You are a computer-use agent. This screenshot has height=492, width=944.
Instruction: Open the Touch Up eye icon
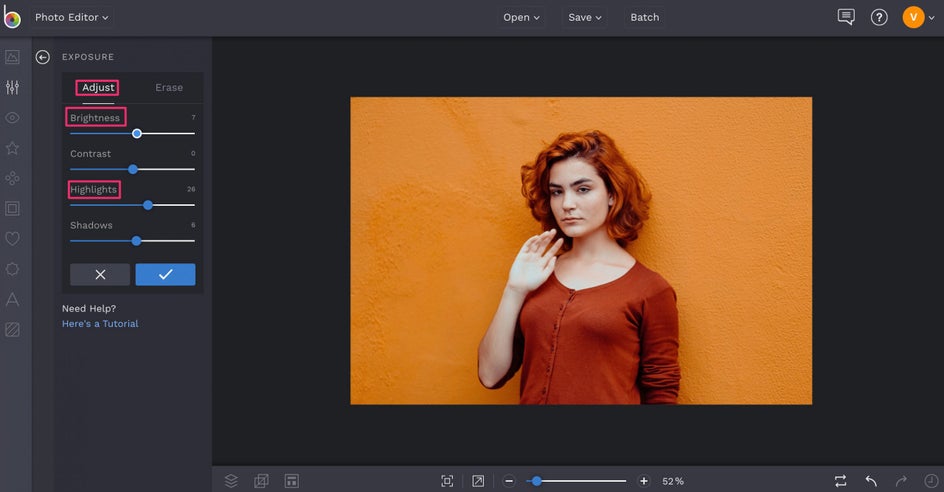[12, 118]
